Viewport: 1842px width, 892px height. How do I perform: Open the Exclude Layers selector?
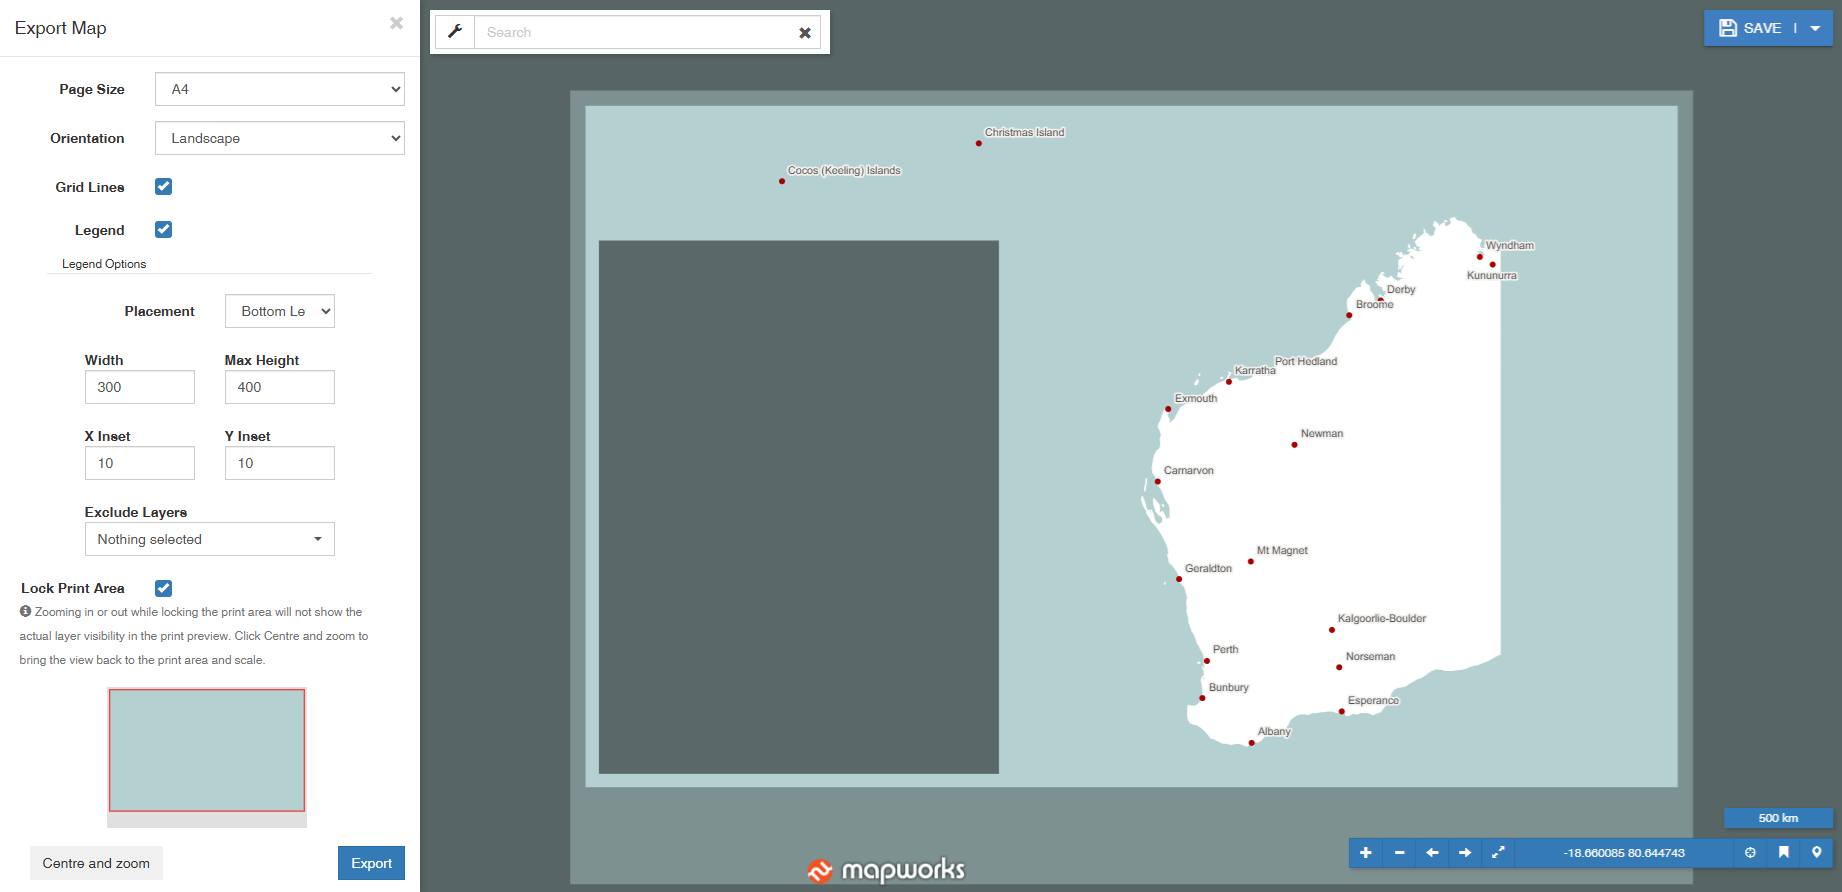209,539
